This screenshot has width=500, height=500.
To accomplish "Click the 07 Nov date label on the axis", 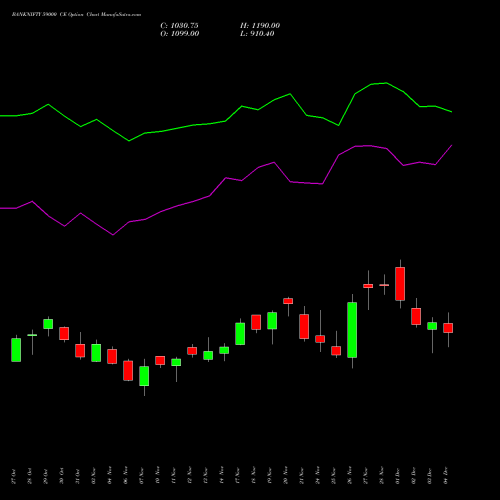I will pos(142,476).
